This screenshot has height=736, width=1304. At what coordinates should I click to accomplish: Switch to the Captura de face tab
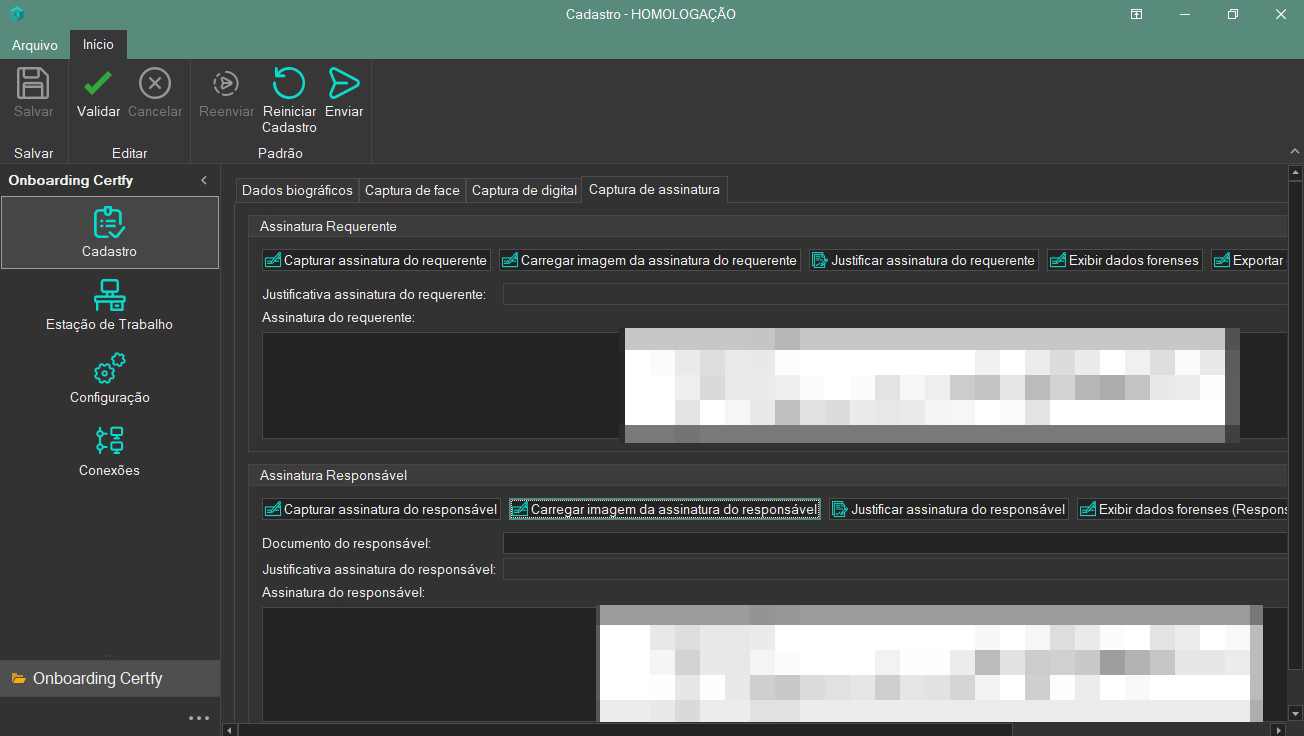point(412,190)
